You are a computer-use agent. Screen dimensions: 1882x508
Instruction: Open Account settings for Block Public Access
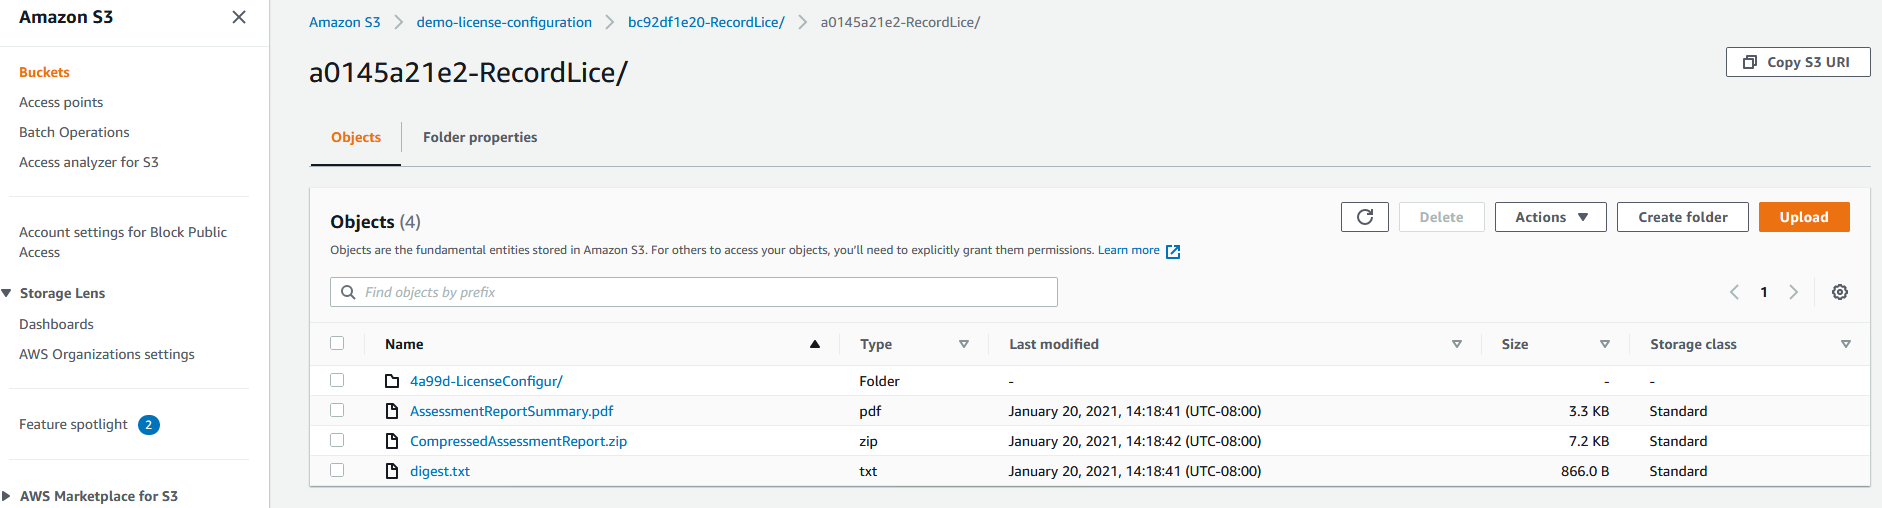pyautogui.click(x=123, y=242)
